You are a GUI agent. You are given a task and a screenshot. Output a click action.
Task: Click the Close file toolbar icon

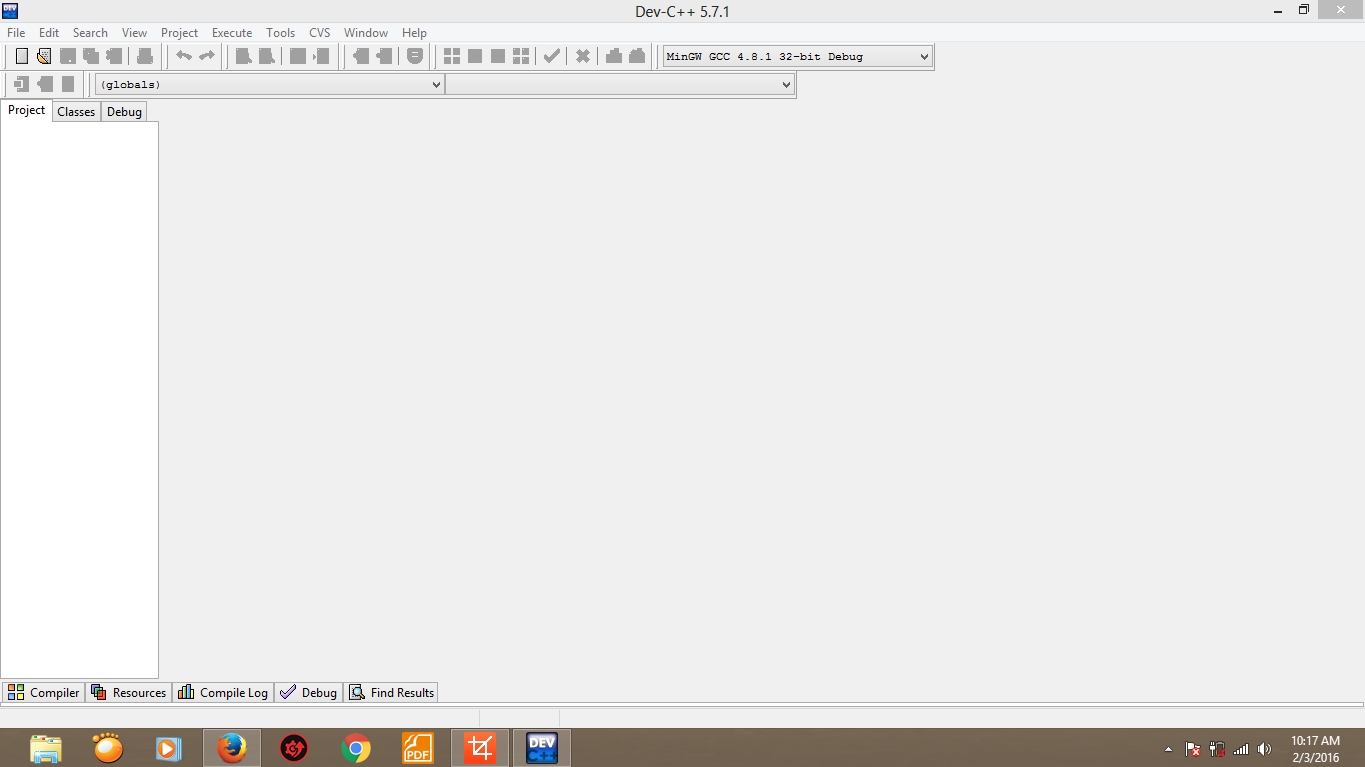(x=114, y=56)
